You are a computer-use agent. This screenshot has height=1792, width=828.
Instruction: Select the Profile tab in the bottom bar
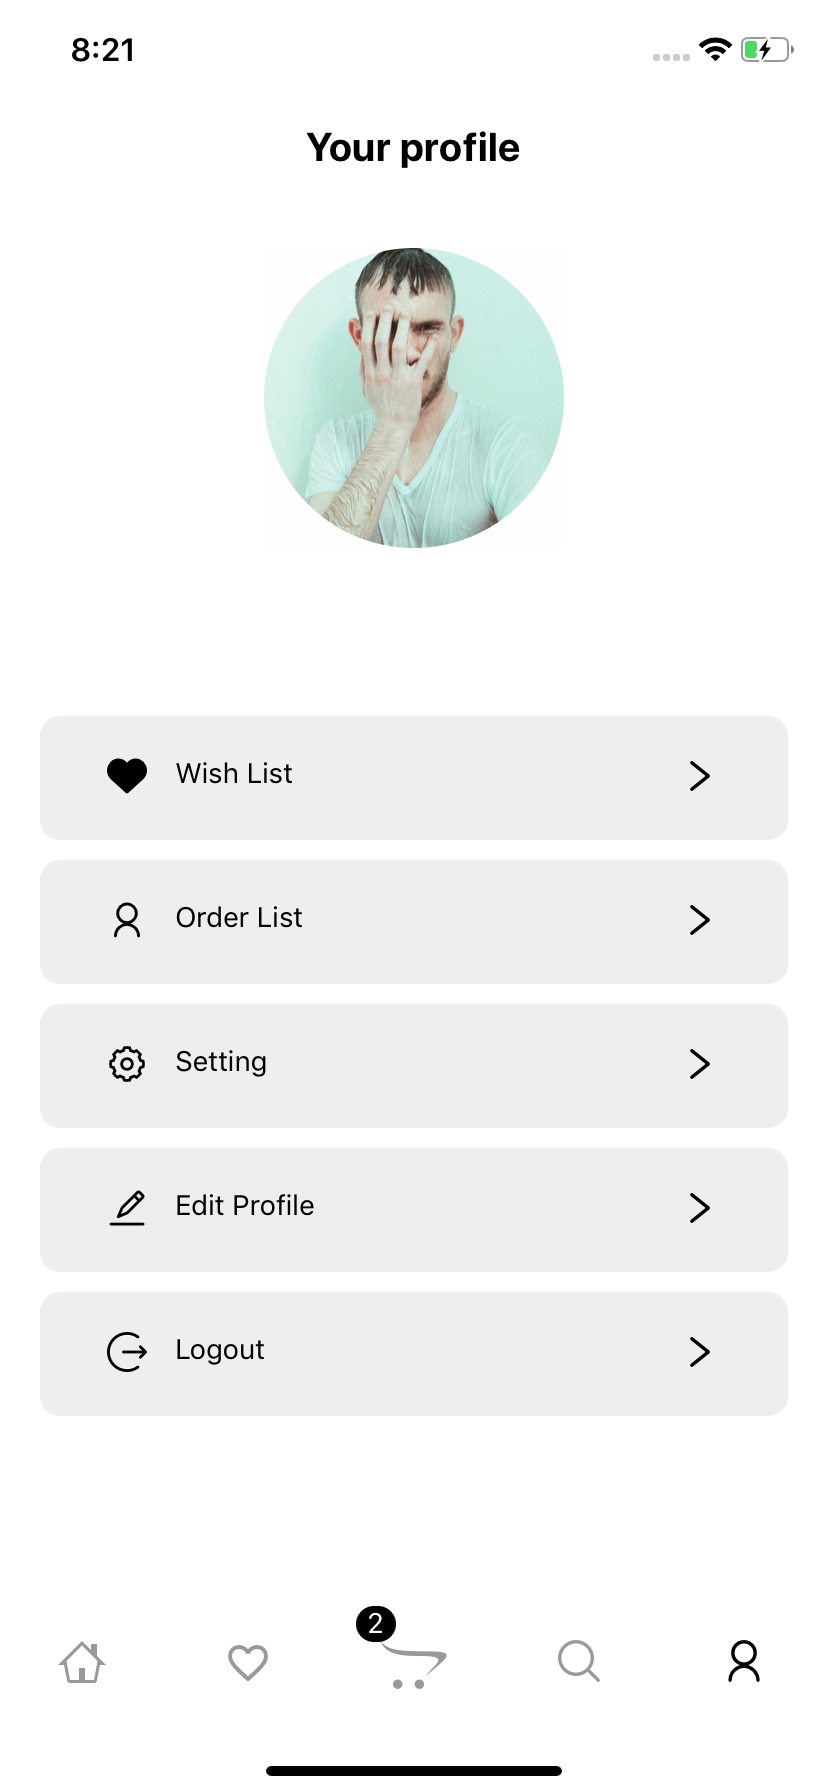point(744,1661)
